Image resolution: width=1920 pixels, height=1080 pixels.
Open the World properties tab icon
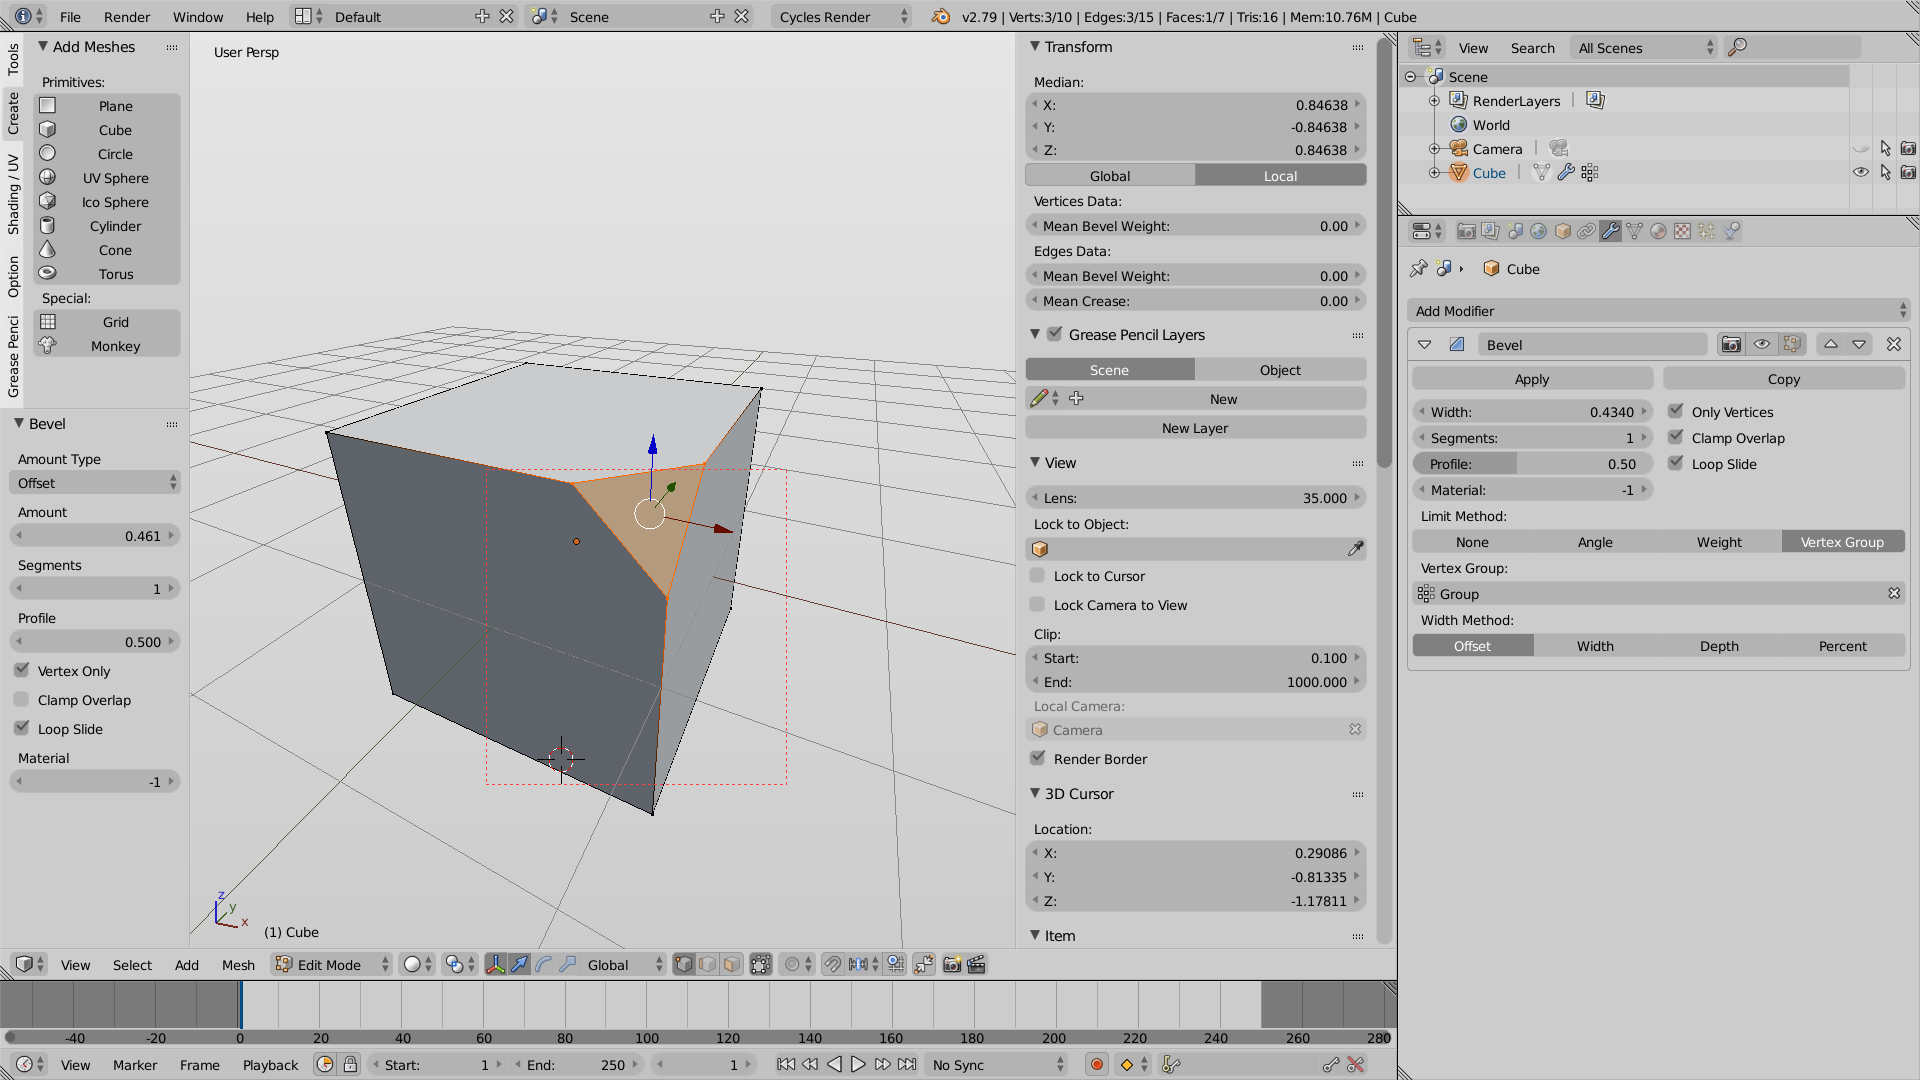[1538, 231]
